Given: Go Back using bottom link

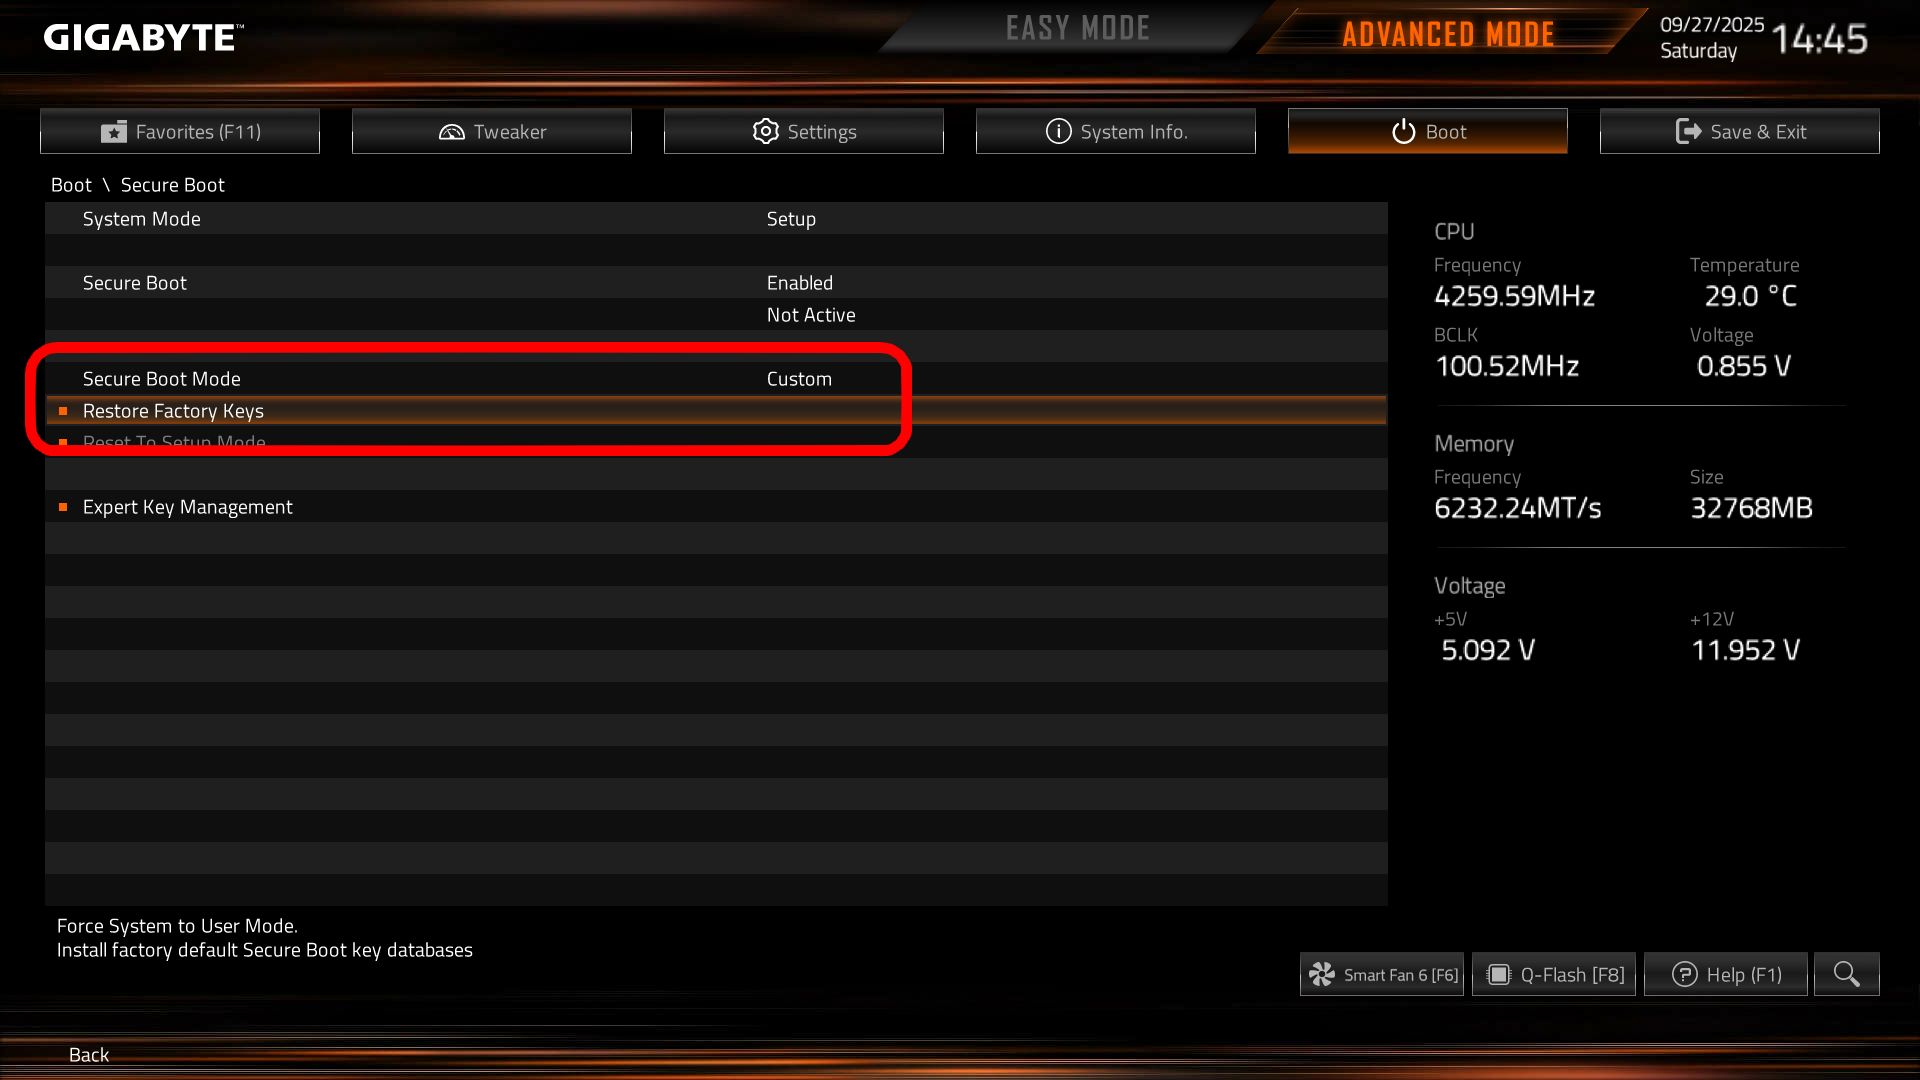Looking at the screenshot, I should (x=89, y=1055).
